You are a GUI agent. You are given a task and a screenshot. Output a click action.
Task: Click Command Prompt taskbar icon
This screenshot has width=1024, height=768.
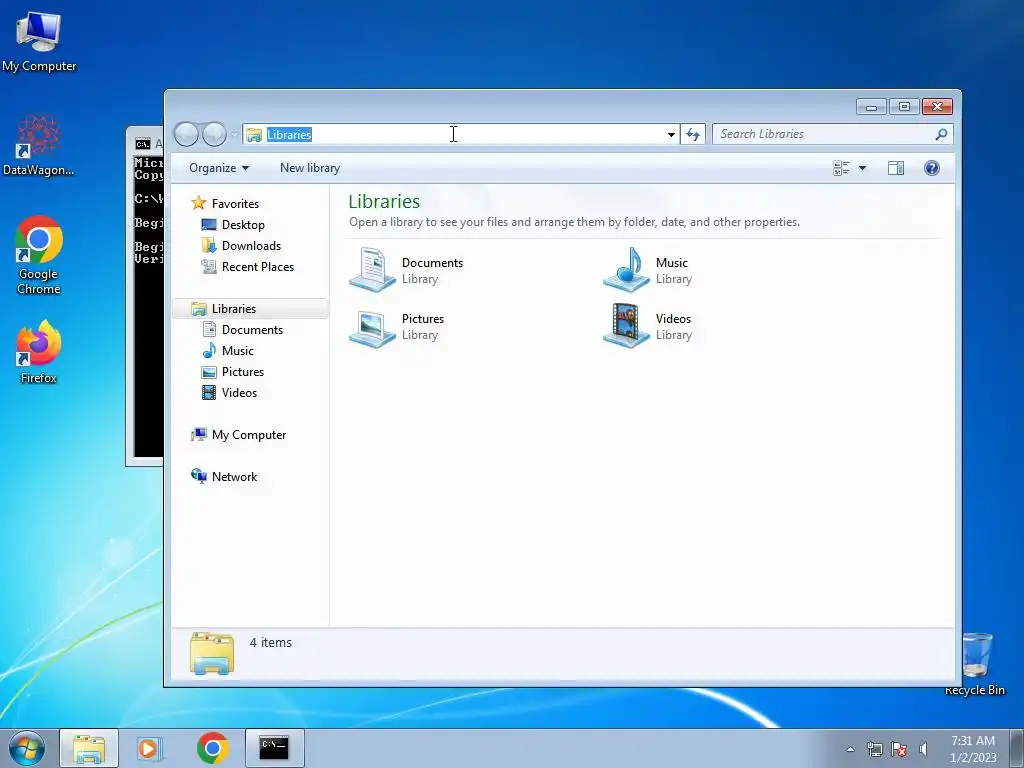coord(274,748)
